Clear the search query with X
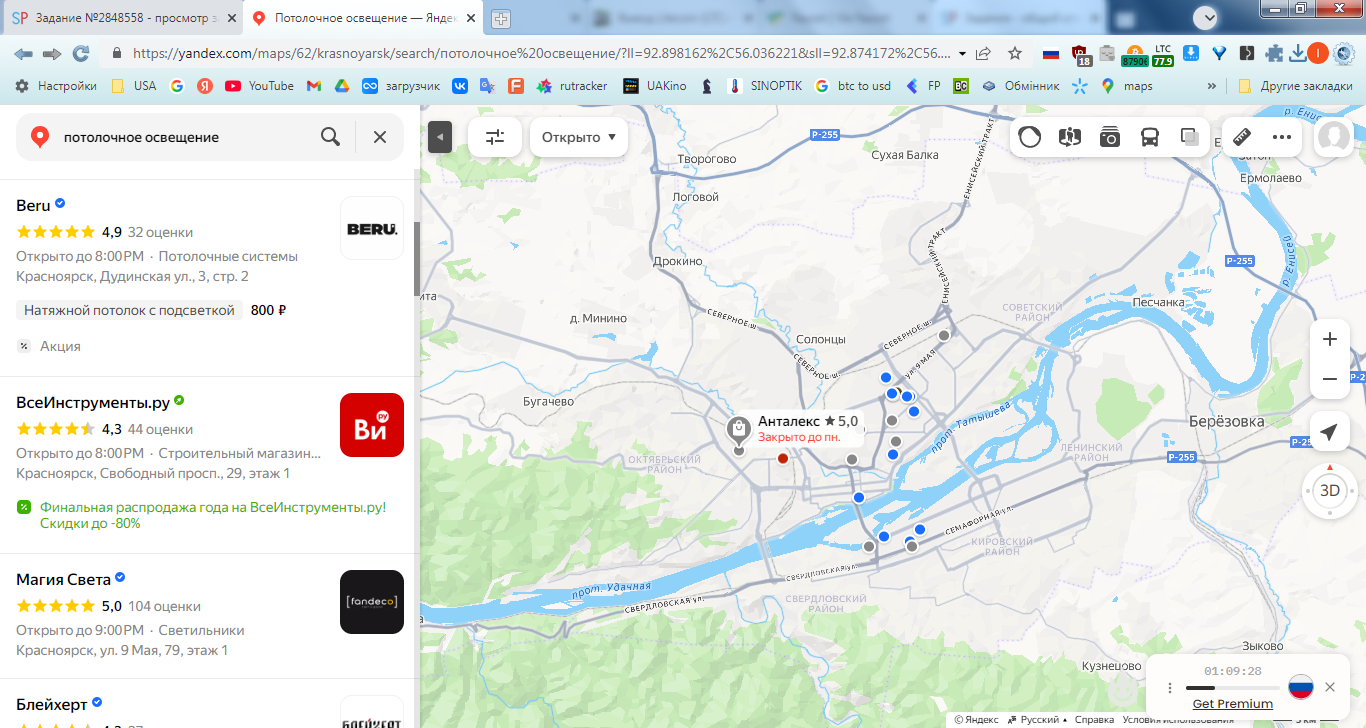 [x=380, y=137]
